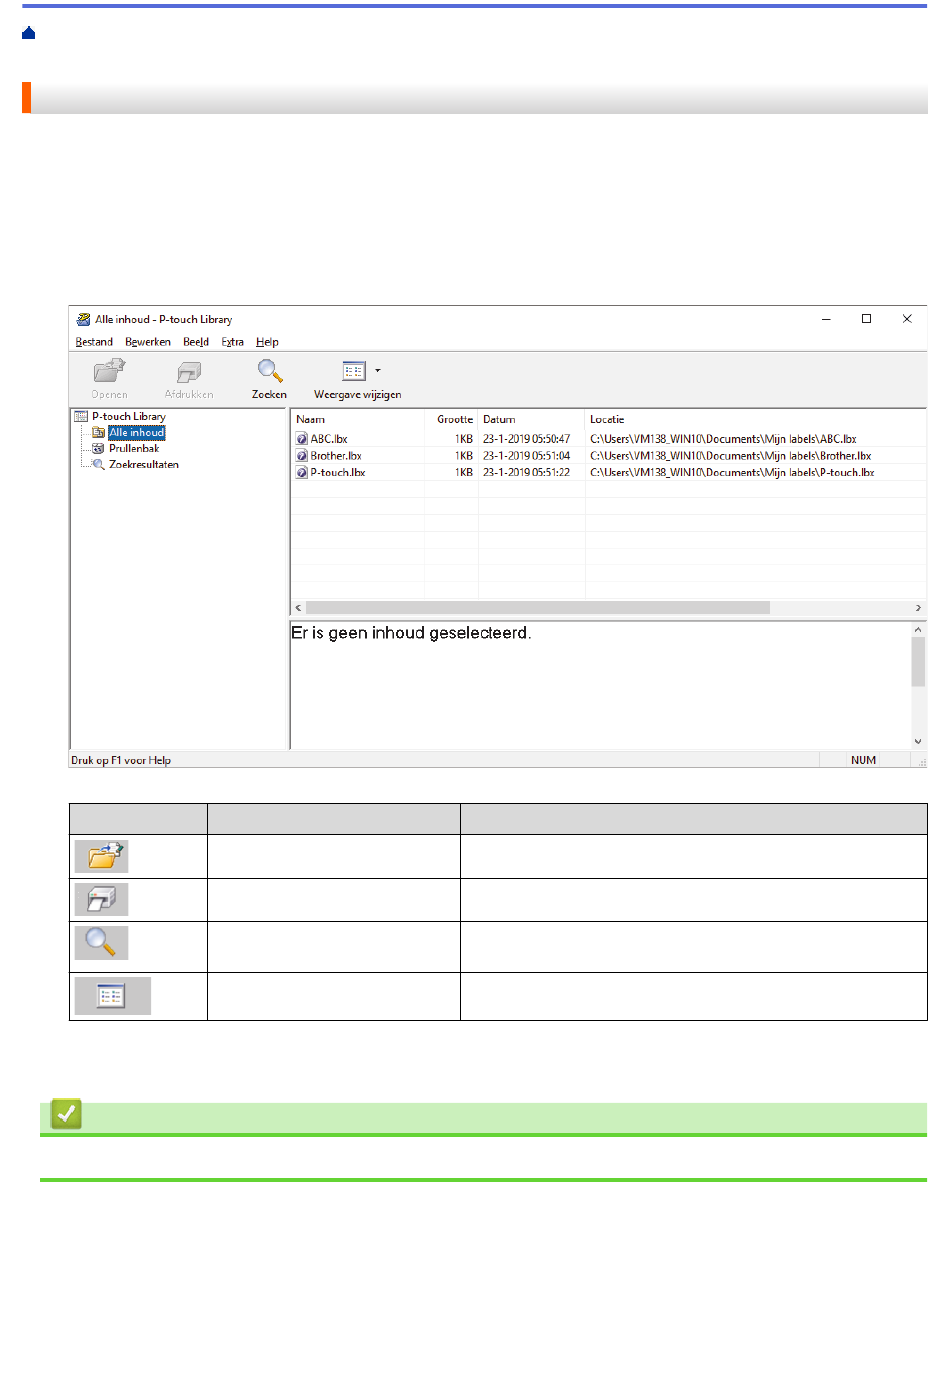This screenshot has height=1387, width=950.
Task: Select the Brother.lbx file icon
Action: pos(302,456)
